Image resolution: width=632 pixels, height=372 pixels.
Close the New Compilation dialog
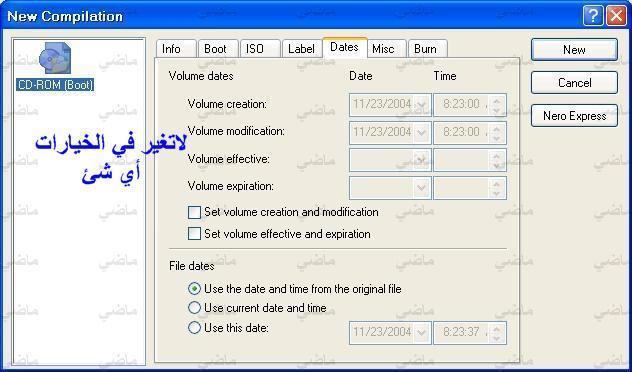[617, 16]
